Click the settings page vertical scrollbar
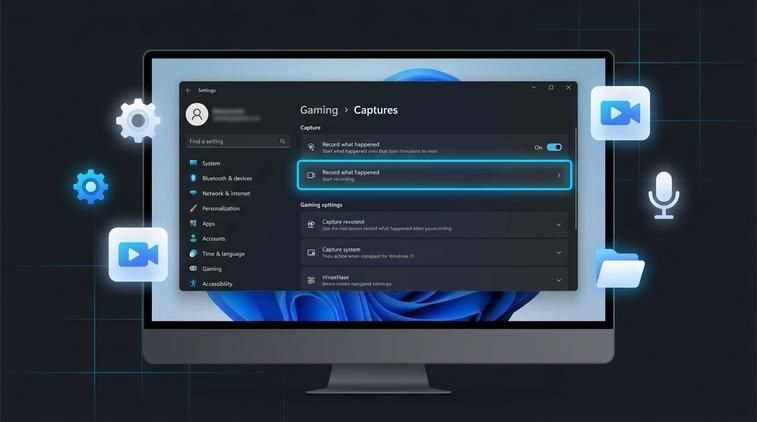Viewport: 757px width, 422px height. pos(575,179)
